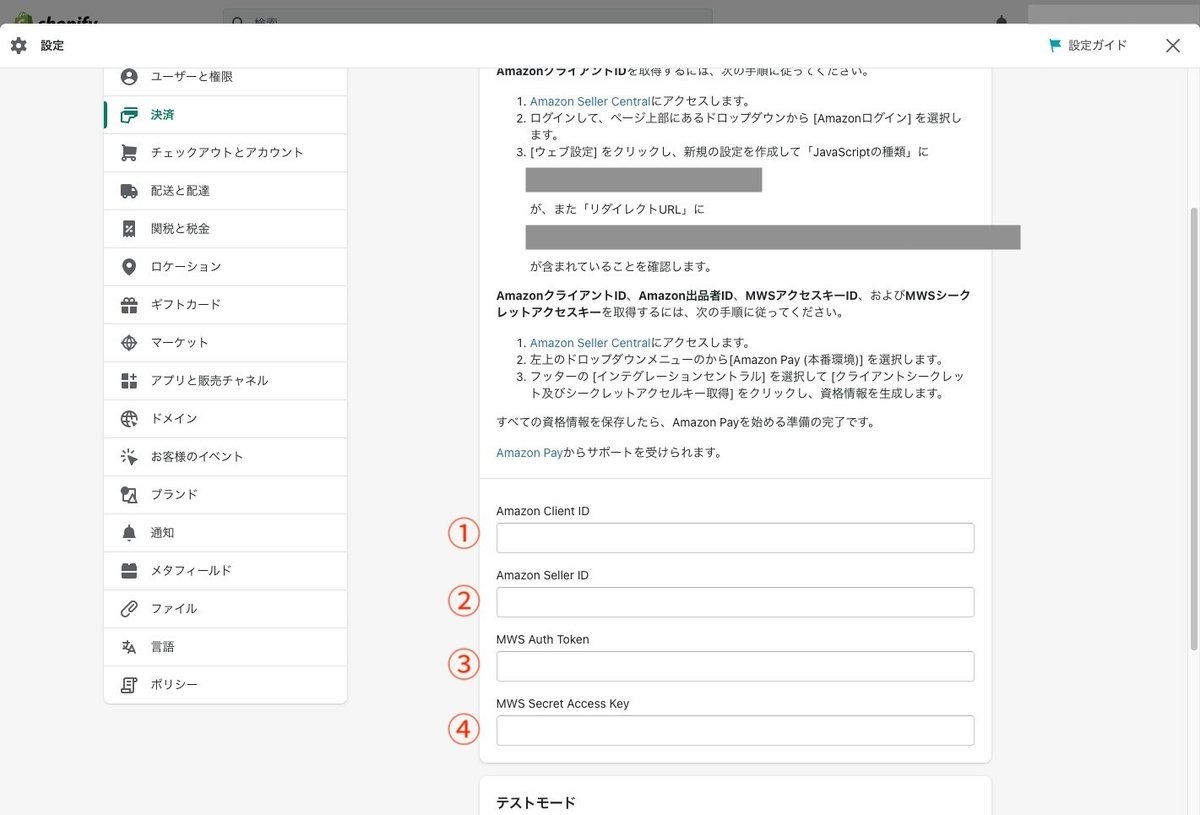Click the domain globe icon
This screenshot has width=1200, height=815.
(x=129, y=419)
